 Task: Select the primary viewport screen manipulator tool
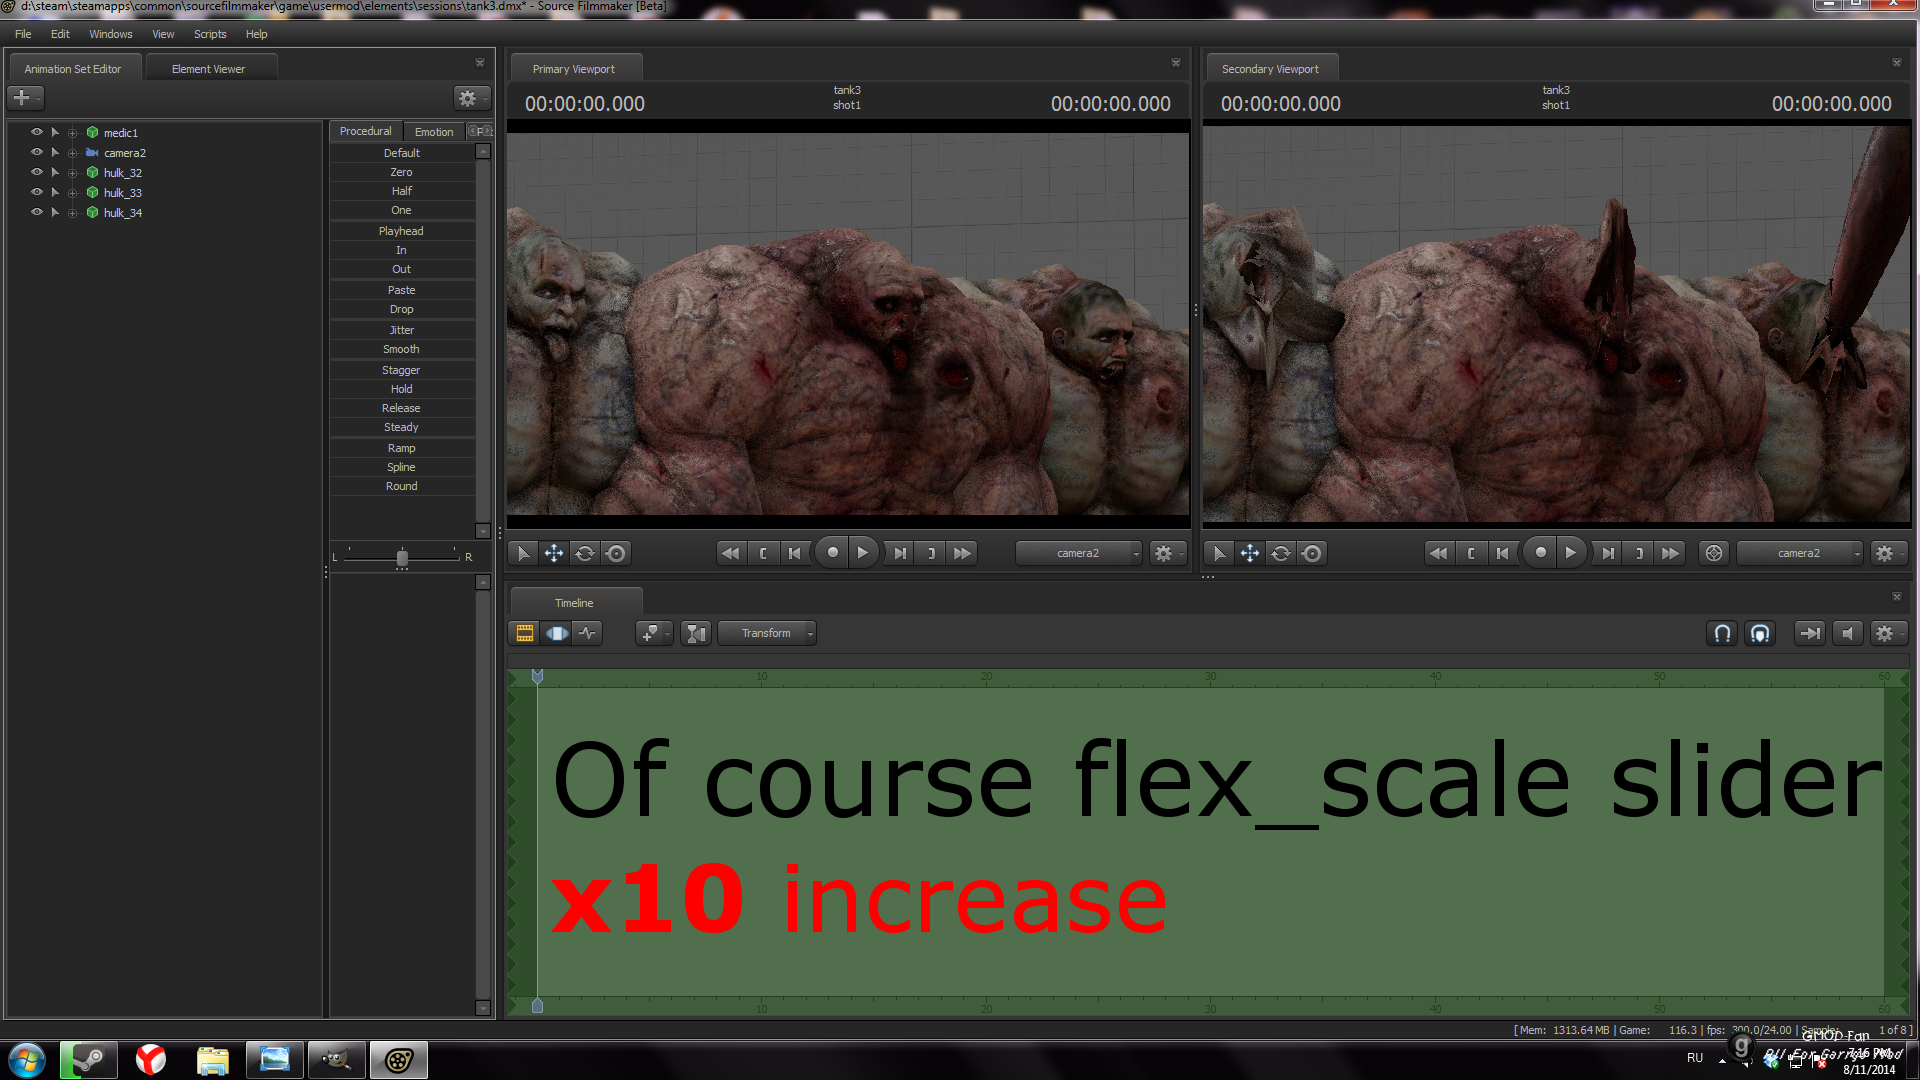click(616, 553)
